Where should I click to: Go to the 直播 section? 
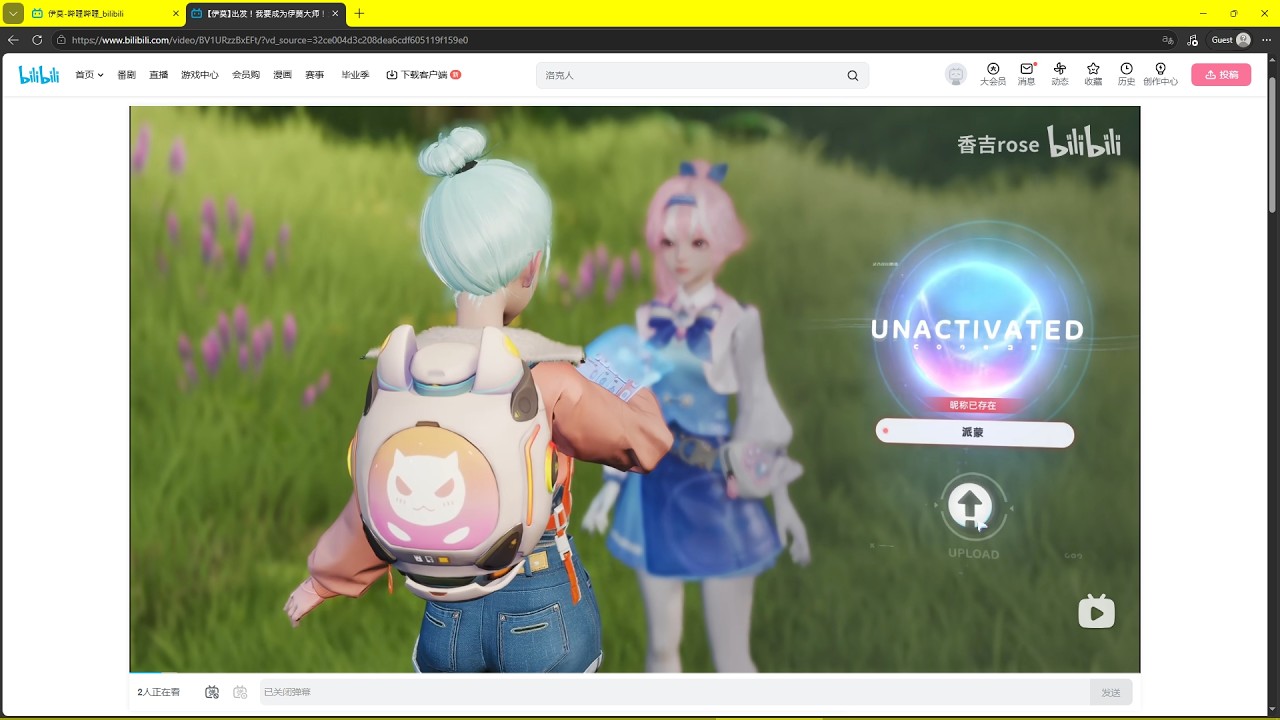[x=158, y=75]
